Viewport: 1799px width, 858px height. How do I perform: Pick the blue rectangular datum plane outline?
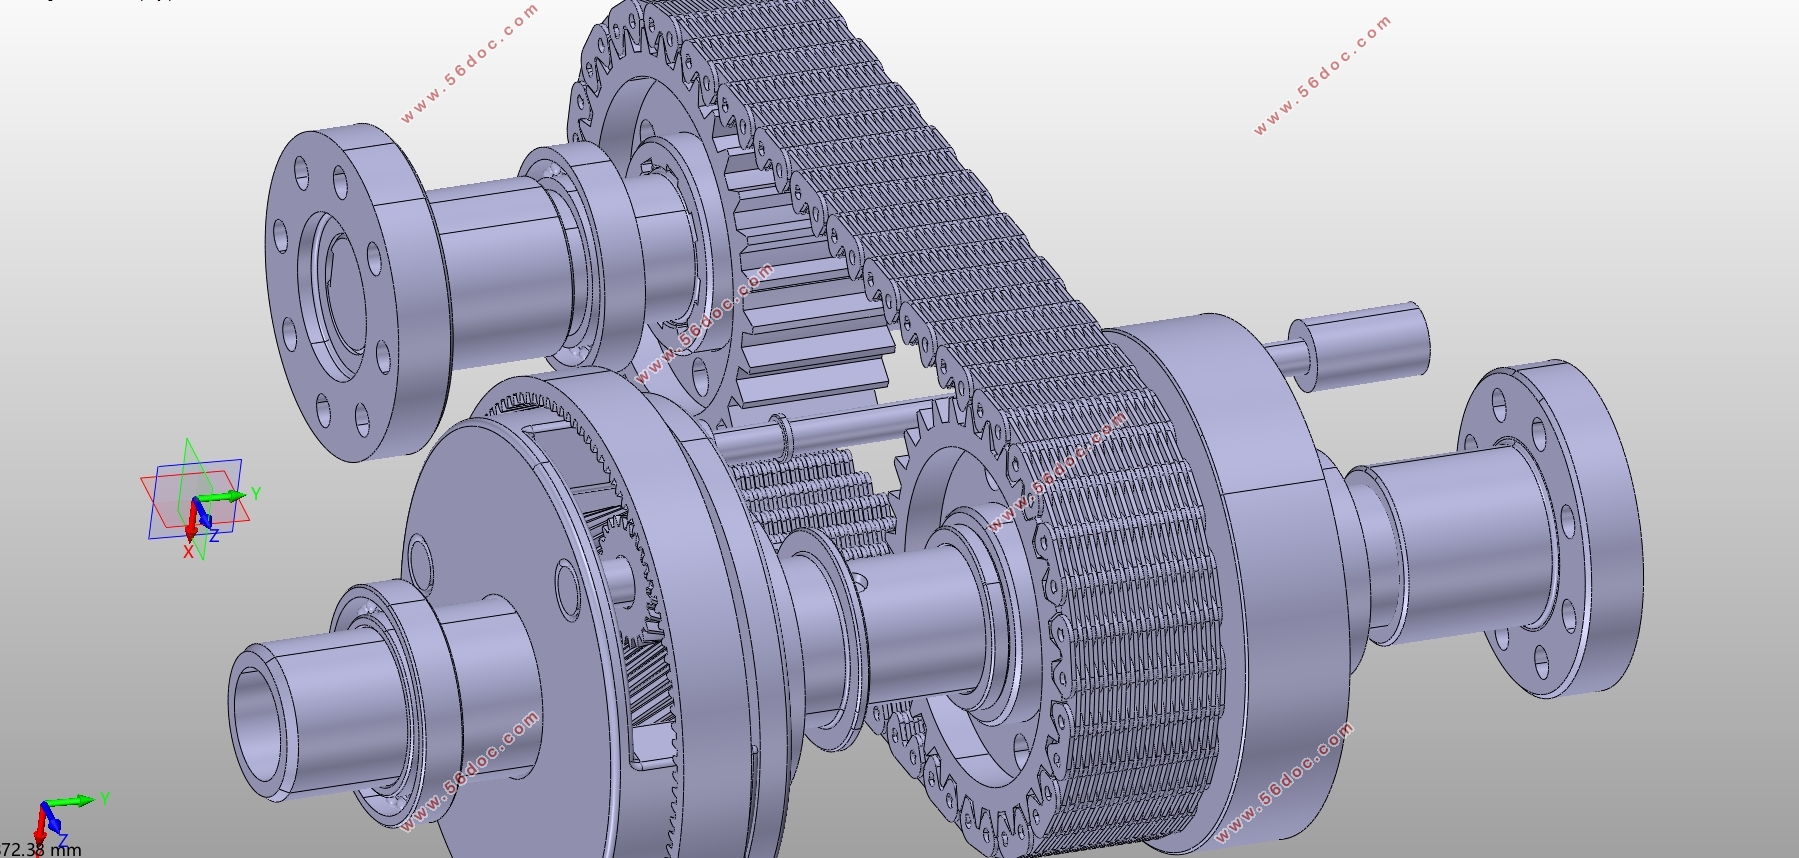196,499
